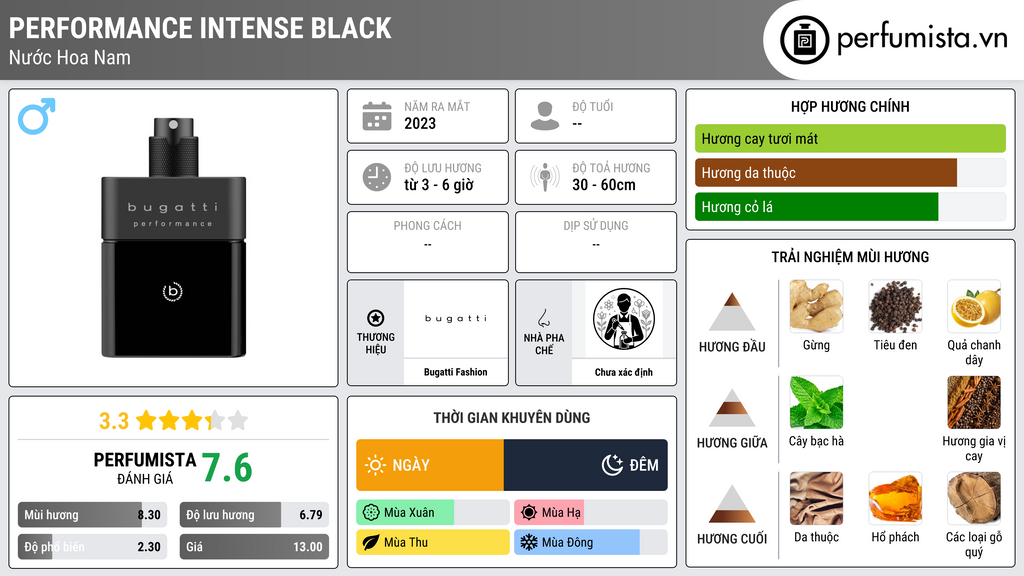This screenshot has height=576, width=1024.
Task: Open the Bugatti Fashion brand link
Action: (x=455, y=372)
